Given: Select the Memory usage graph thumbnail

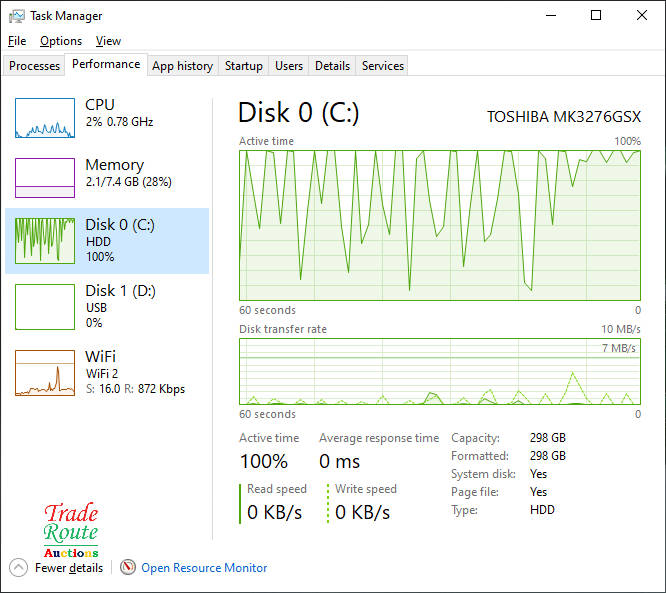Looking at the screenshot, I should (x=45, y=178).
